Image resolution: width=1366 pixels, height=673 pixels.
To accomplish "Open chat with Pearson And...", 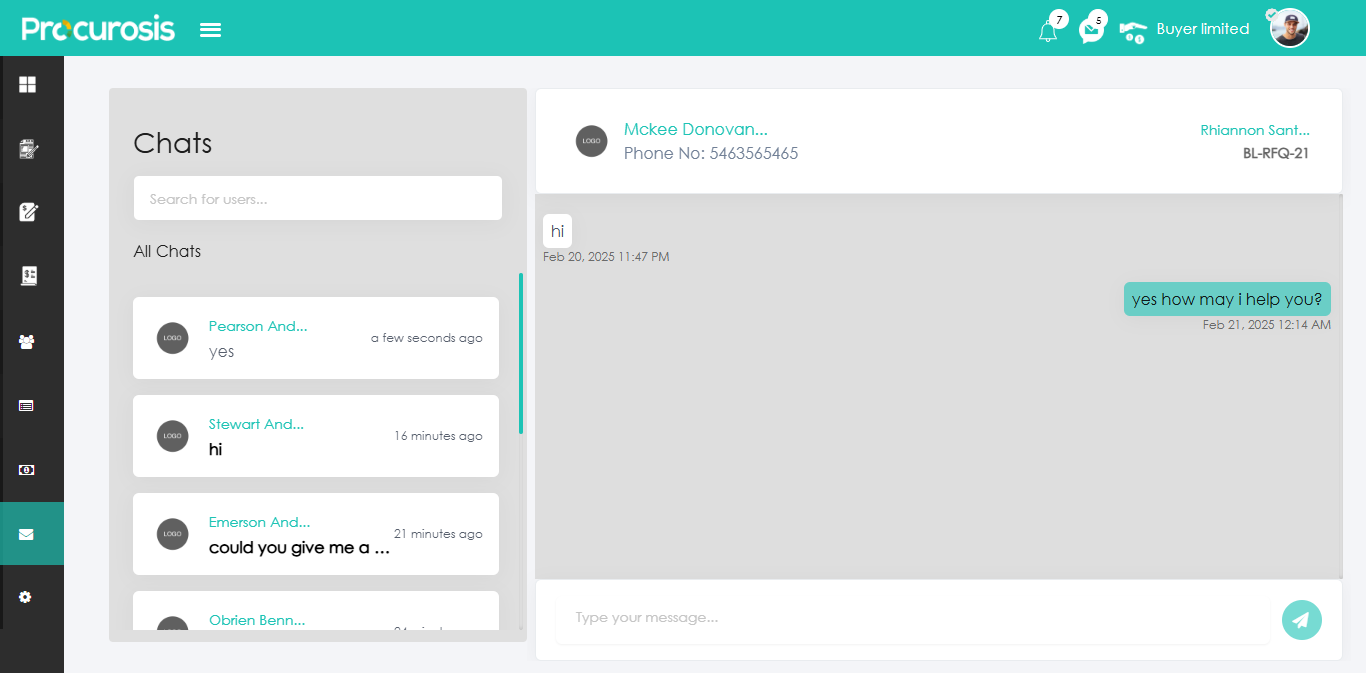I will click(x=316, y=338).
